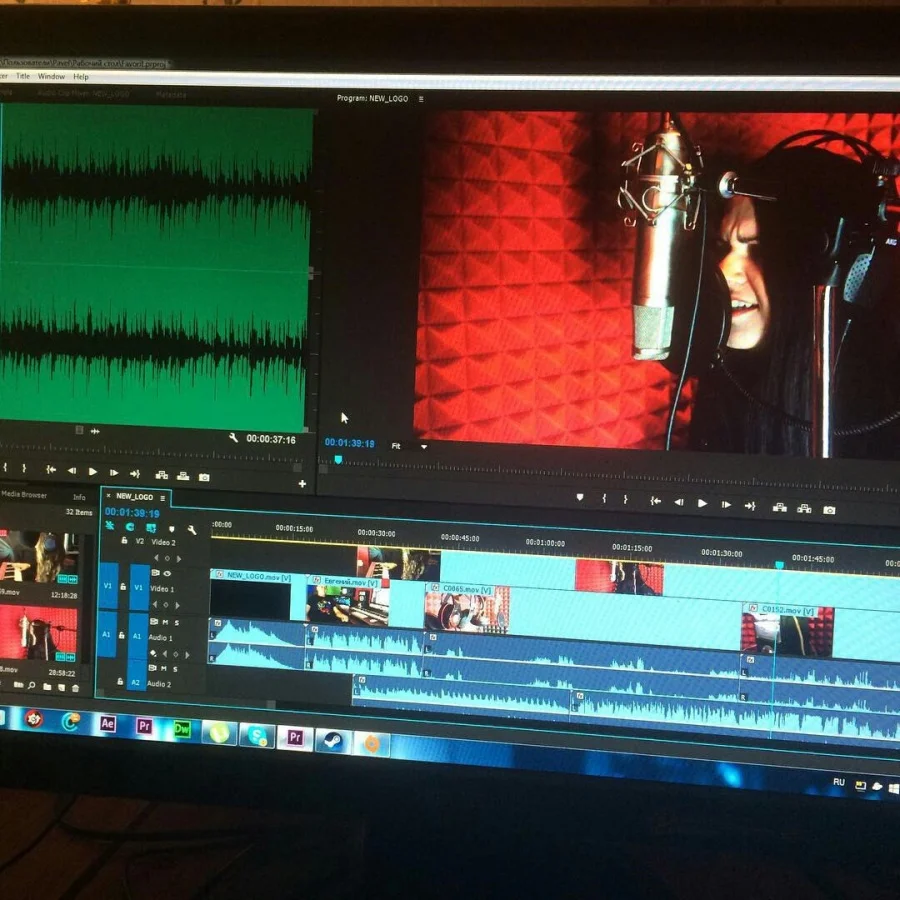Open the Window menu
Image resolution: width=900 pixels, height=900 pixels.
click(51, 76)
